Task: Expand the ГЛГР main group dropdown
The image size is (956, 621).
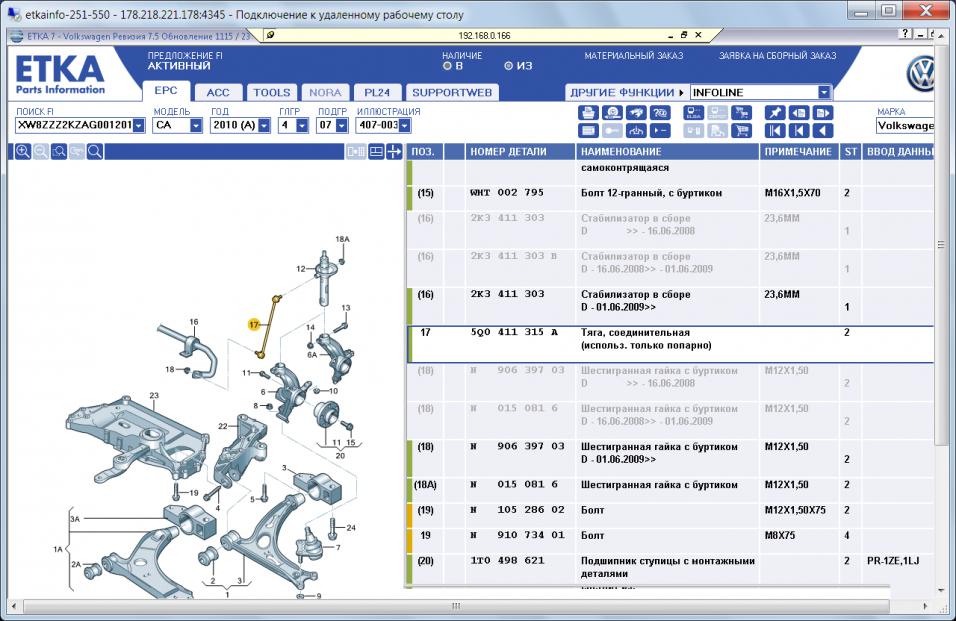Action: point(302,126)
